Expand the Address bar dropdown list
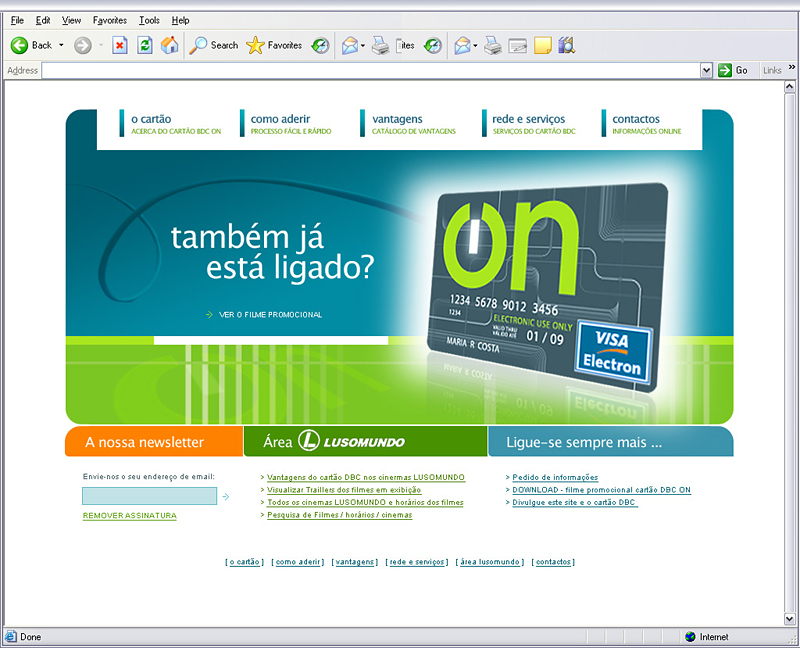The image size is (800, 648). point(706,70)
